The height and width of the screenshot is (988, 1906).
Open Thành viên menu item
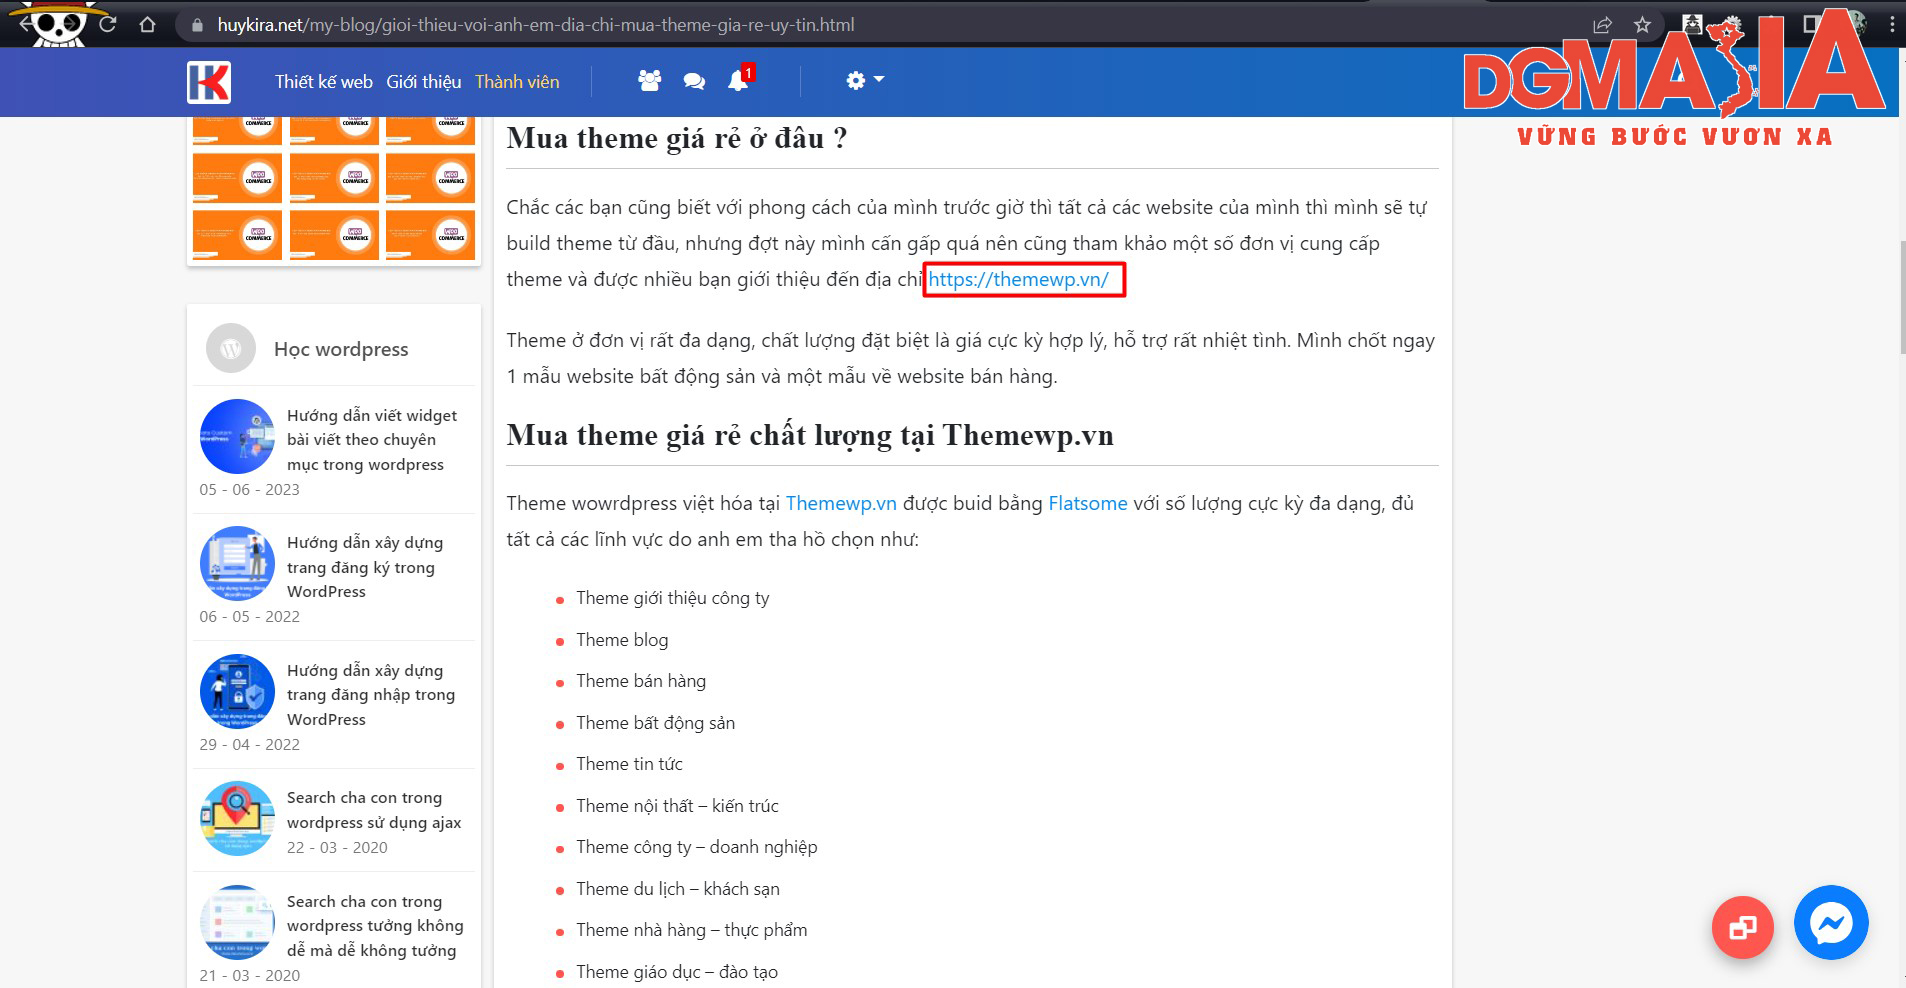pyautogui.click(x=517, y=82)
